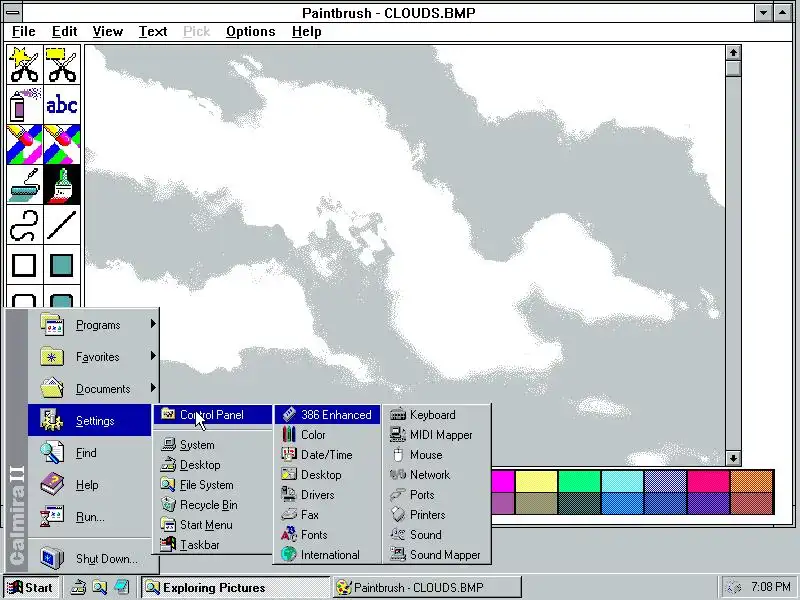Open the Help menu in Paintbrush
This screenshot has height=600, width=800.
[x=307, y=32]
